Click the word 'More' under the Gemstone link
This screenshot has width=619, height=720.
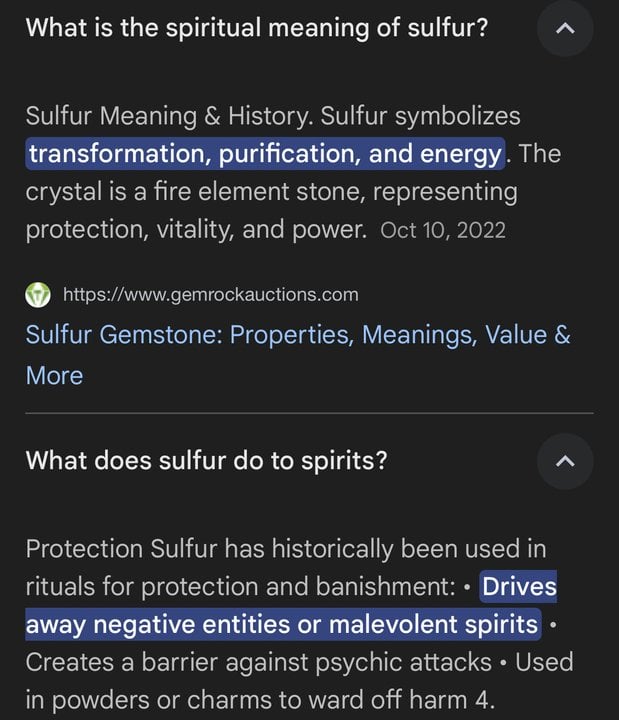54,375
